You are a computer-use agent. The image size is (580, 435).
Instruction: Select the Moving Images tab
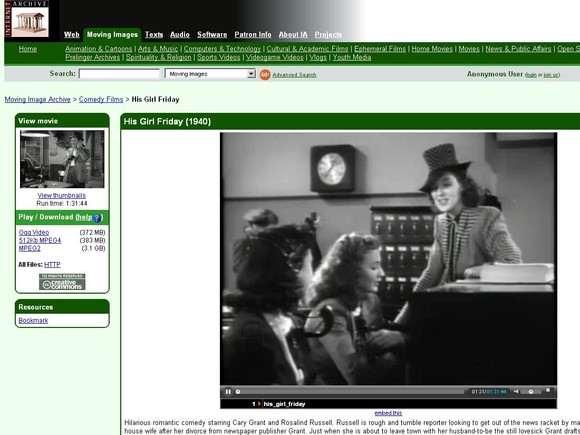[x=112, y=34]
